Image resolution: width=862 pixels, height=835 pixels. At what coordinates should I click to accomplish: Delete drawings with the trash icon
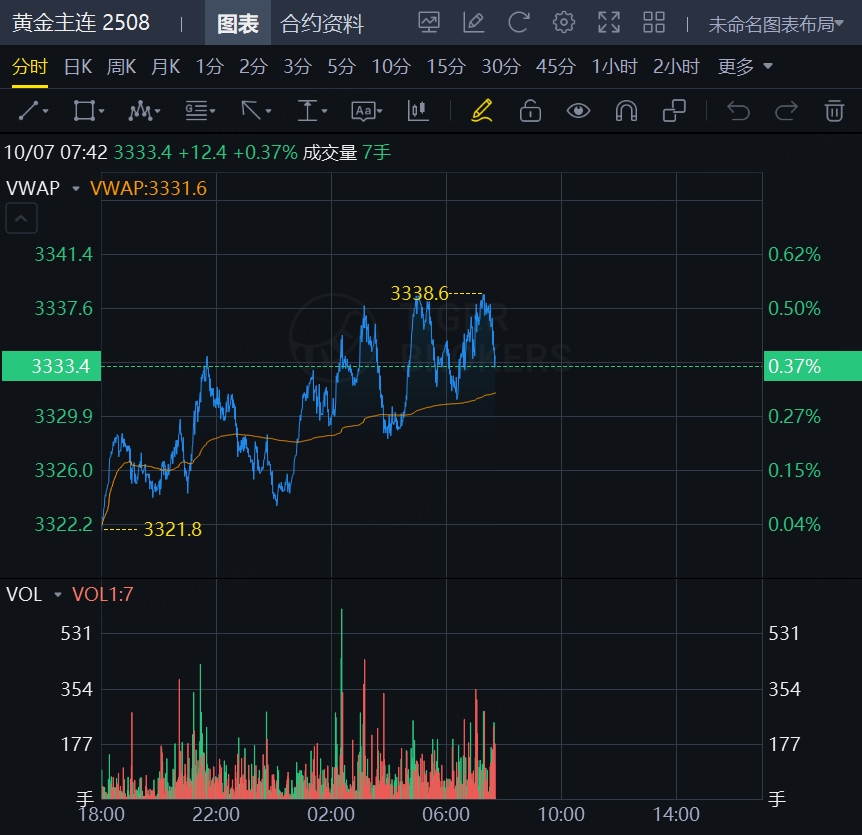[834, 110]
